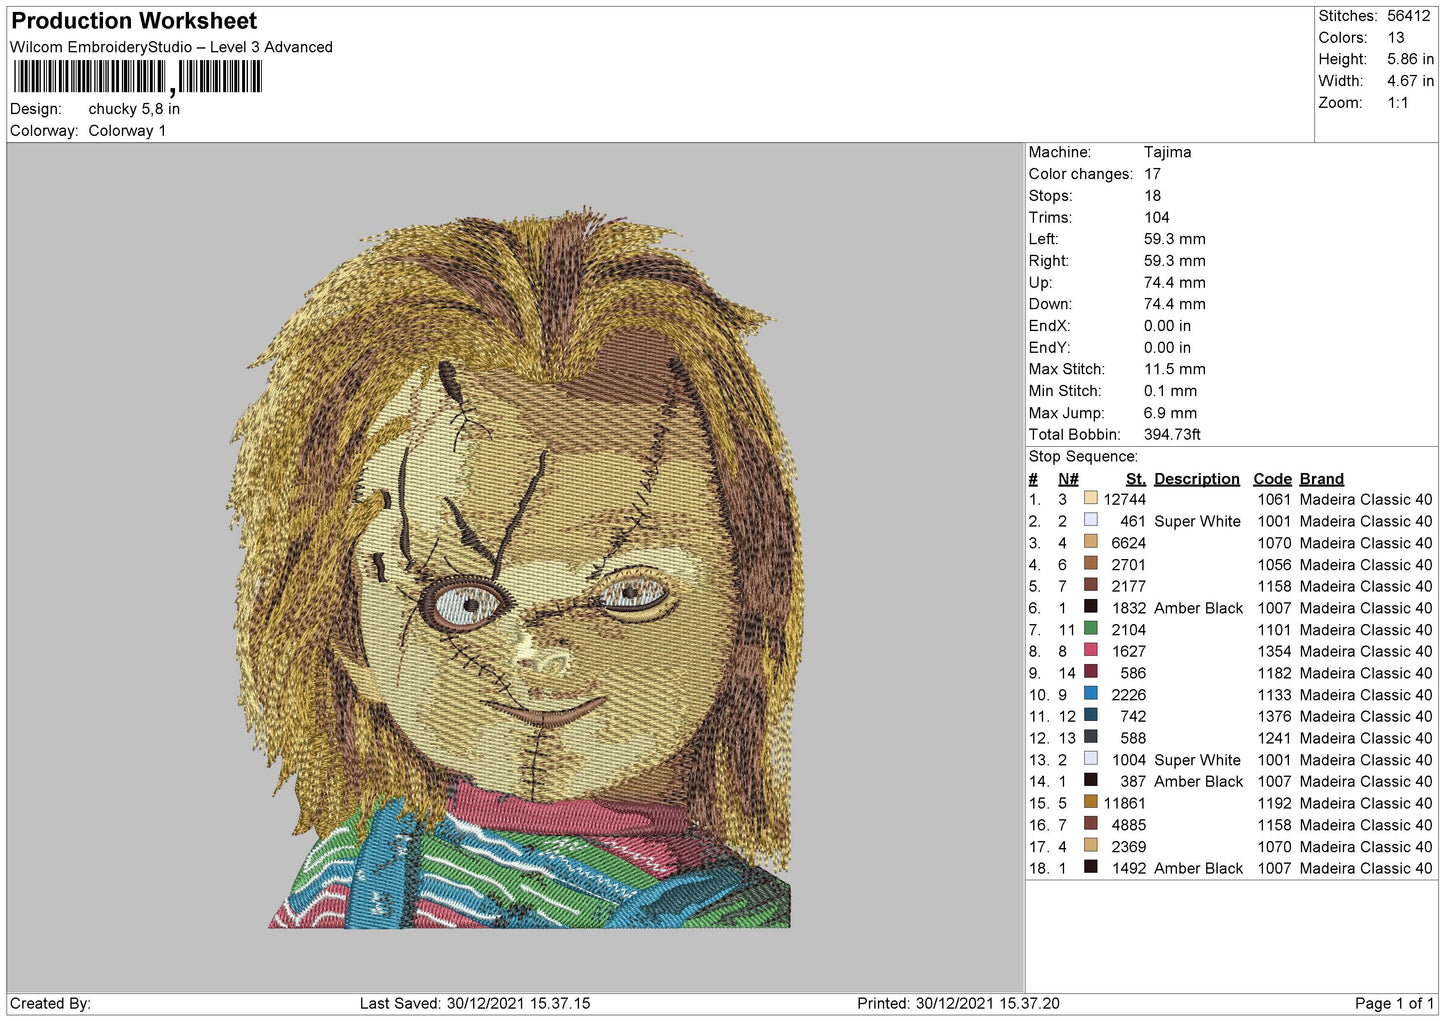The height and width of the screenshot is (1021, 1445).
Task: Select Total Bobbin value 394.73ft
Action: (1172, 435)
